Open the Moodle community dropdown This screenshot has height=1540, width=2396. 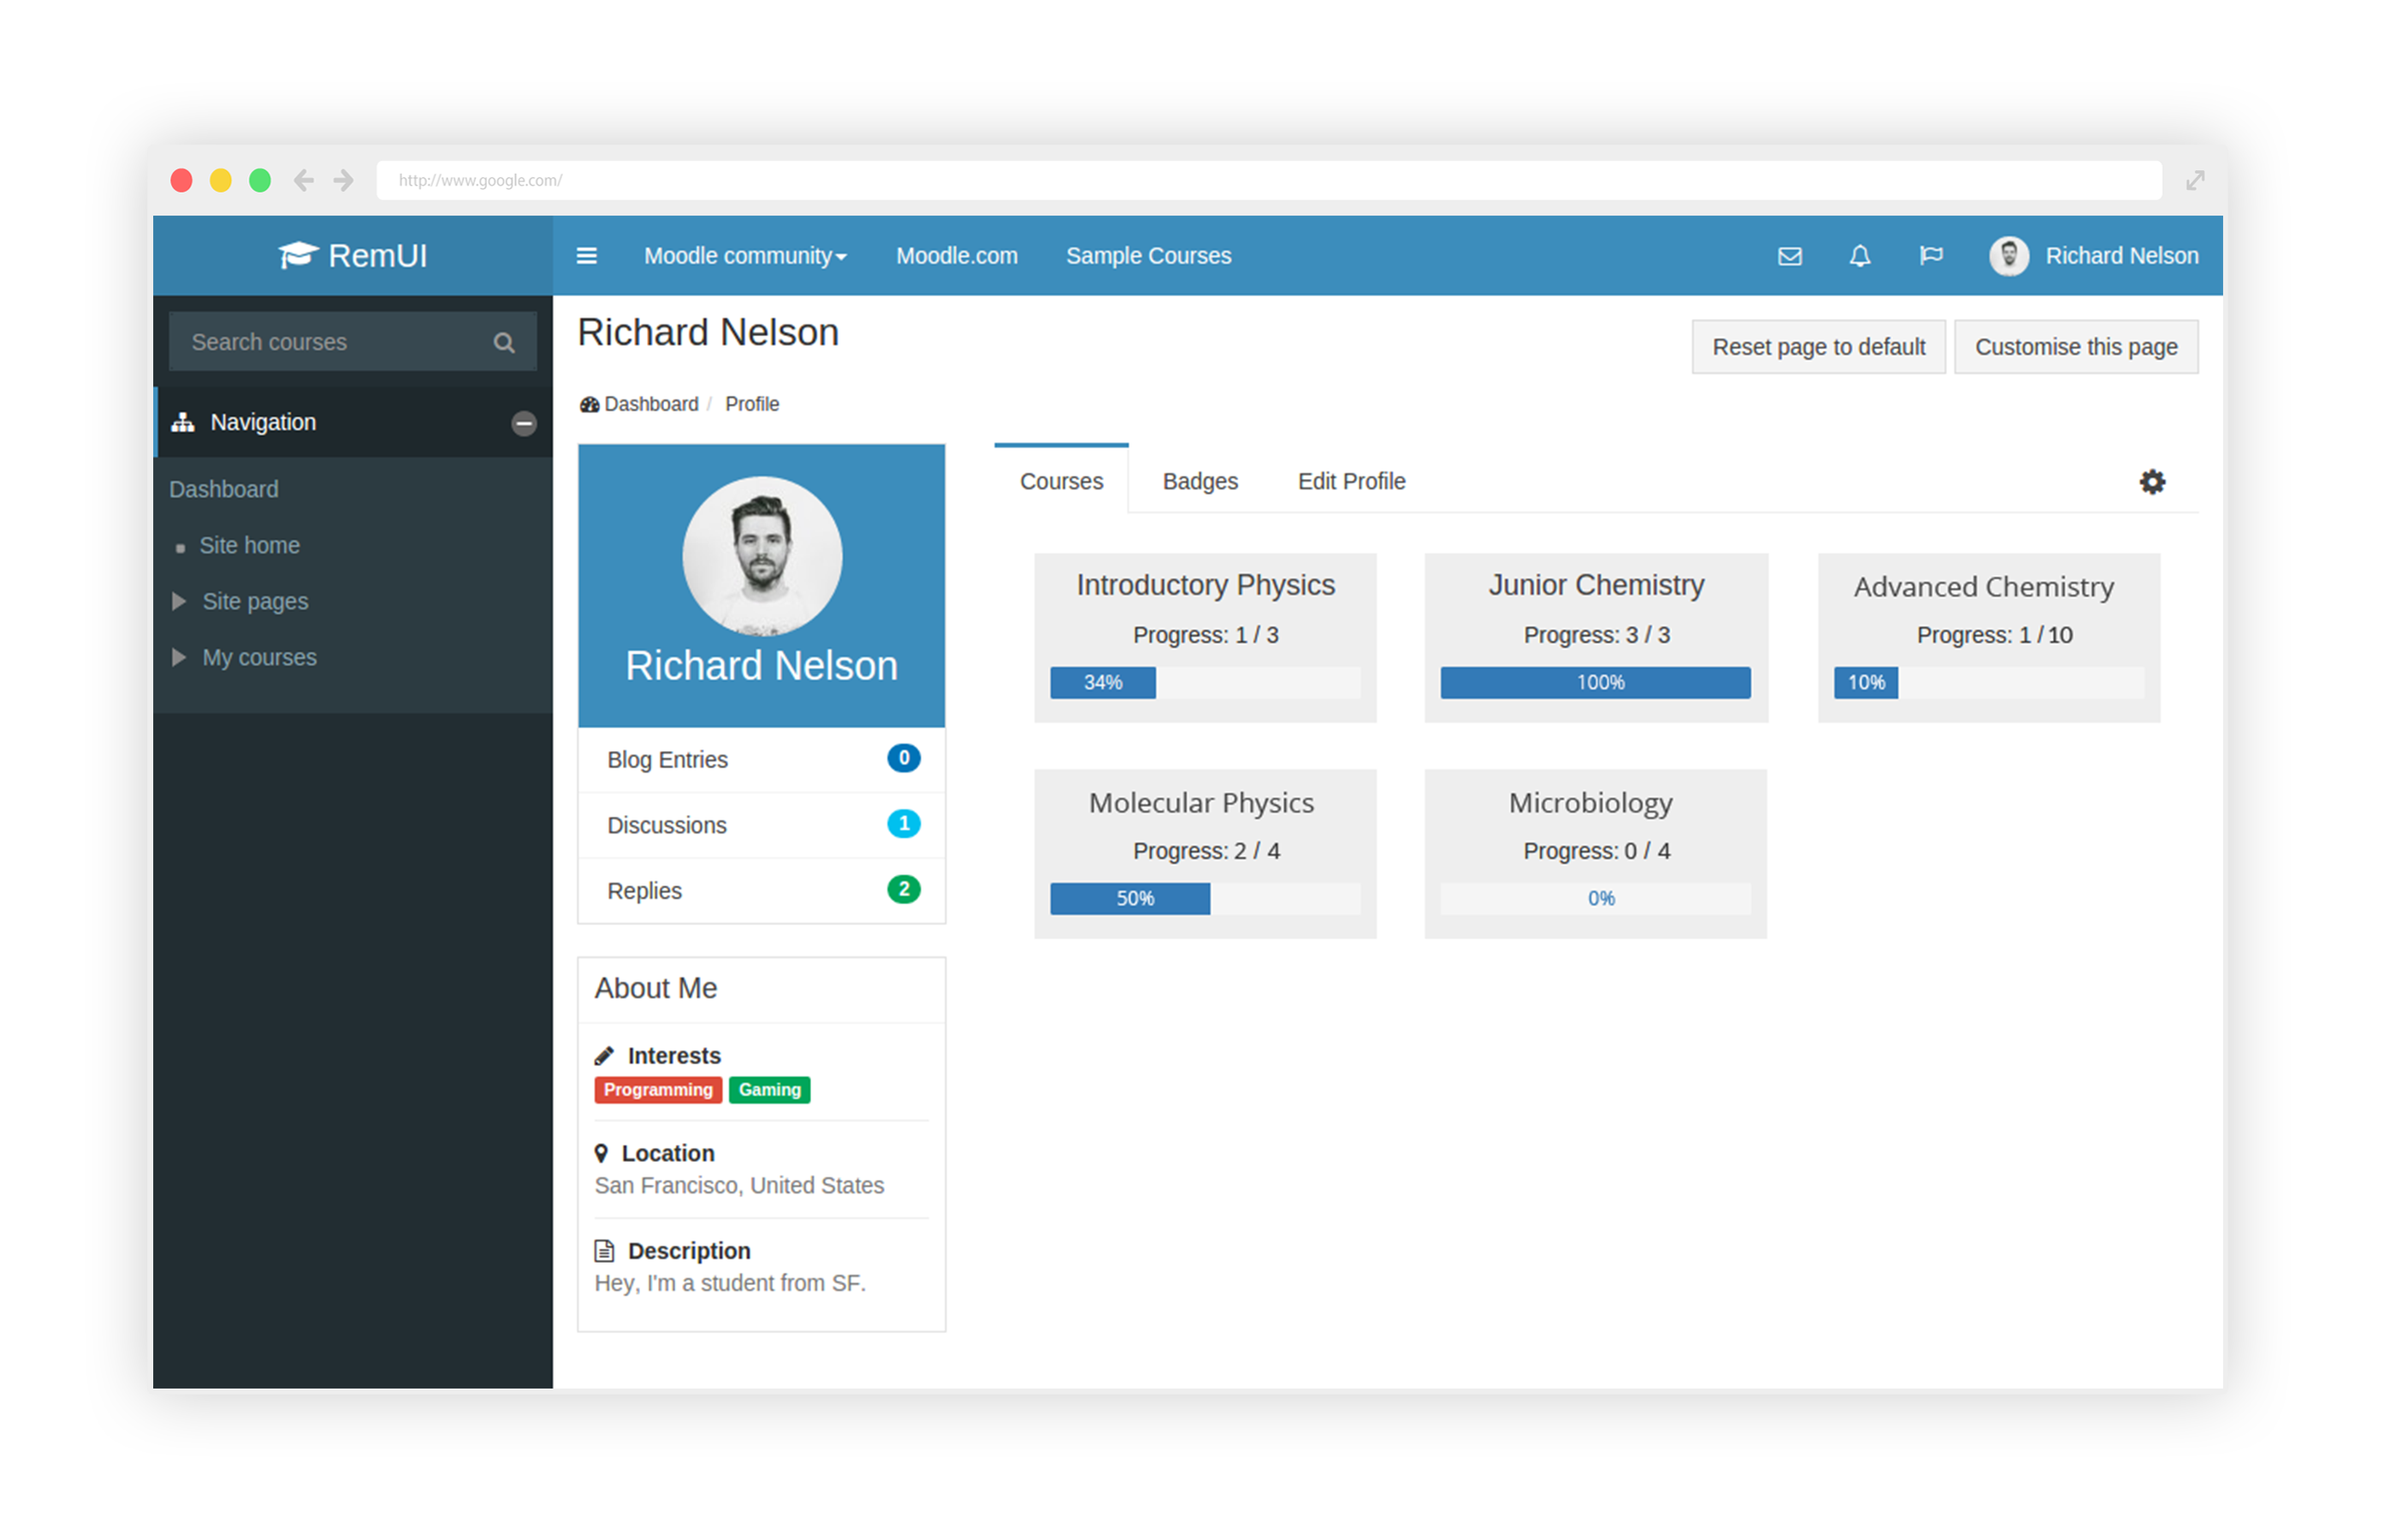tap(744, 256)
